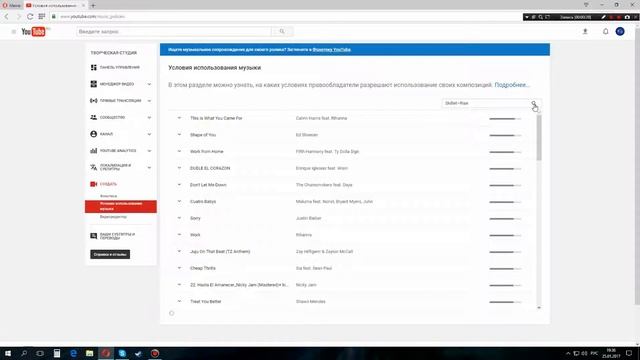
Task: Open a new browser tab with plus
Action: pyautogui.click(x=93, y=5)
